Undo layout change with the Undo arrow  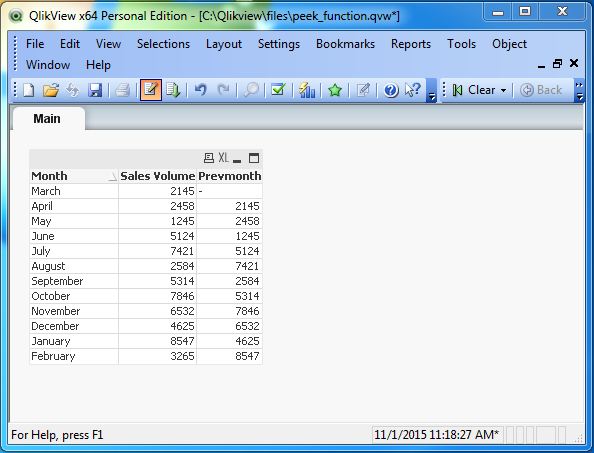[201, 90]
